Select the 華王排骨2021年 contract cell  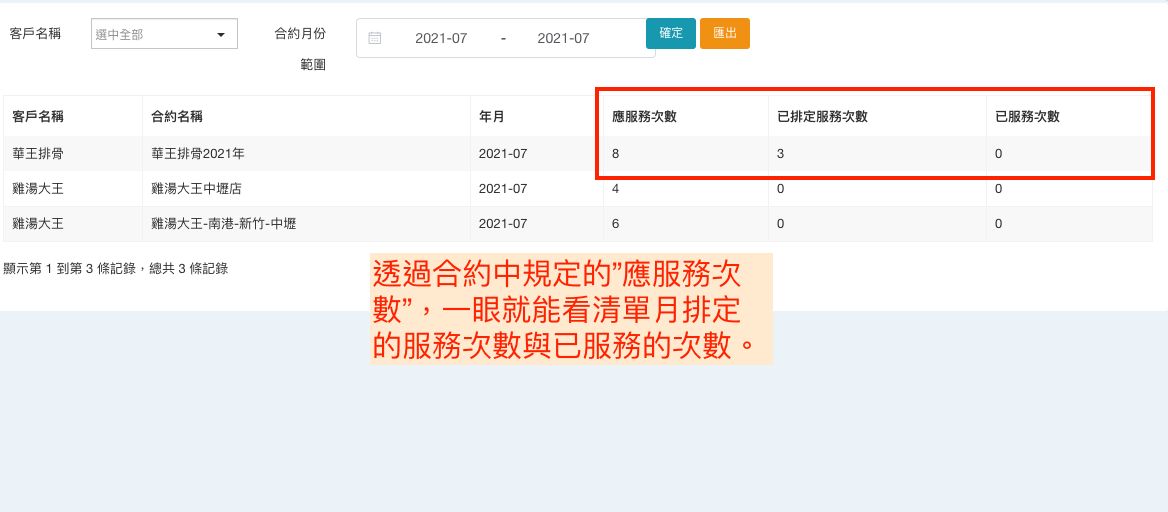(x=198, y=154)
